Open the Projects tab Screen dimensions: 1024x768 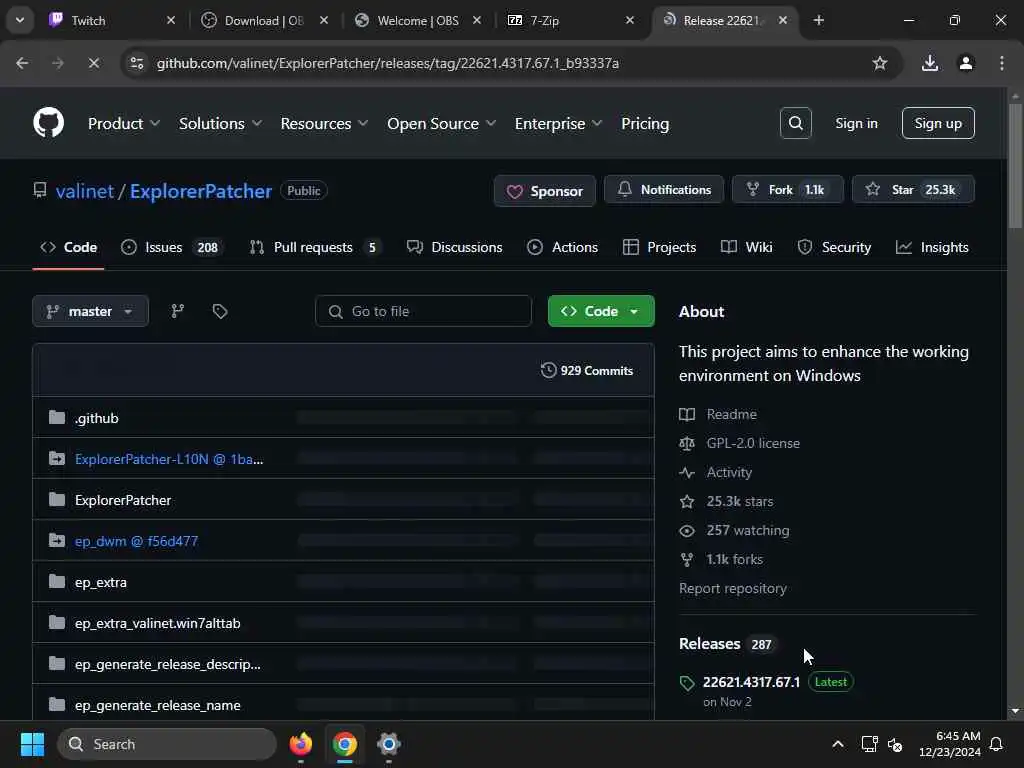pyautogui.click(x=660, y=247)
